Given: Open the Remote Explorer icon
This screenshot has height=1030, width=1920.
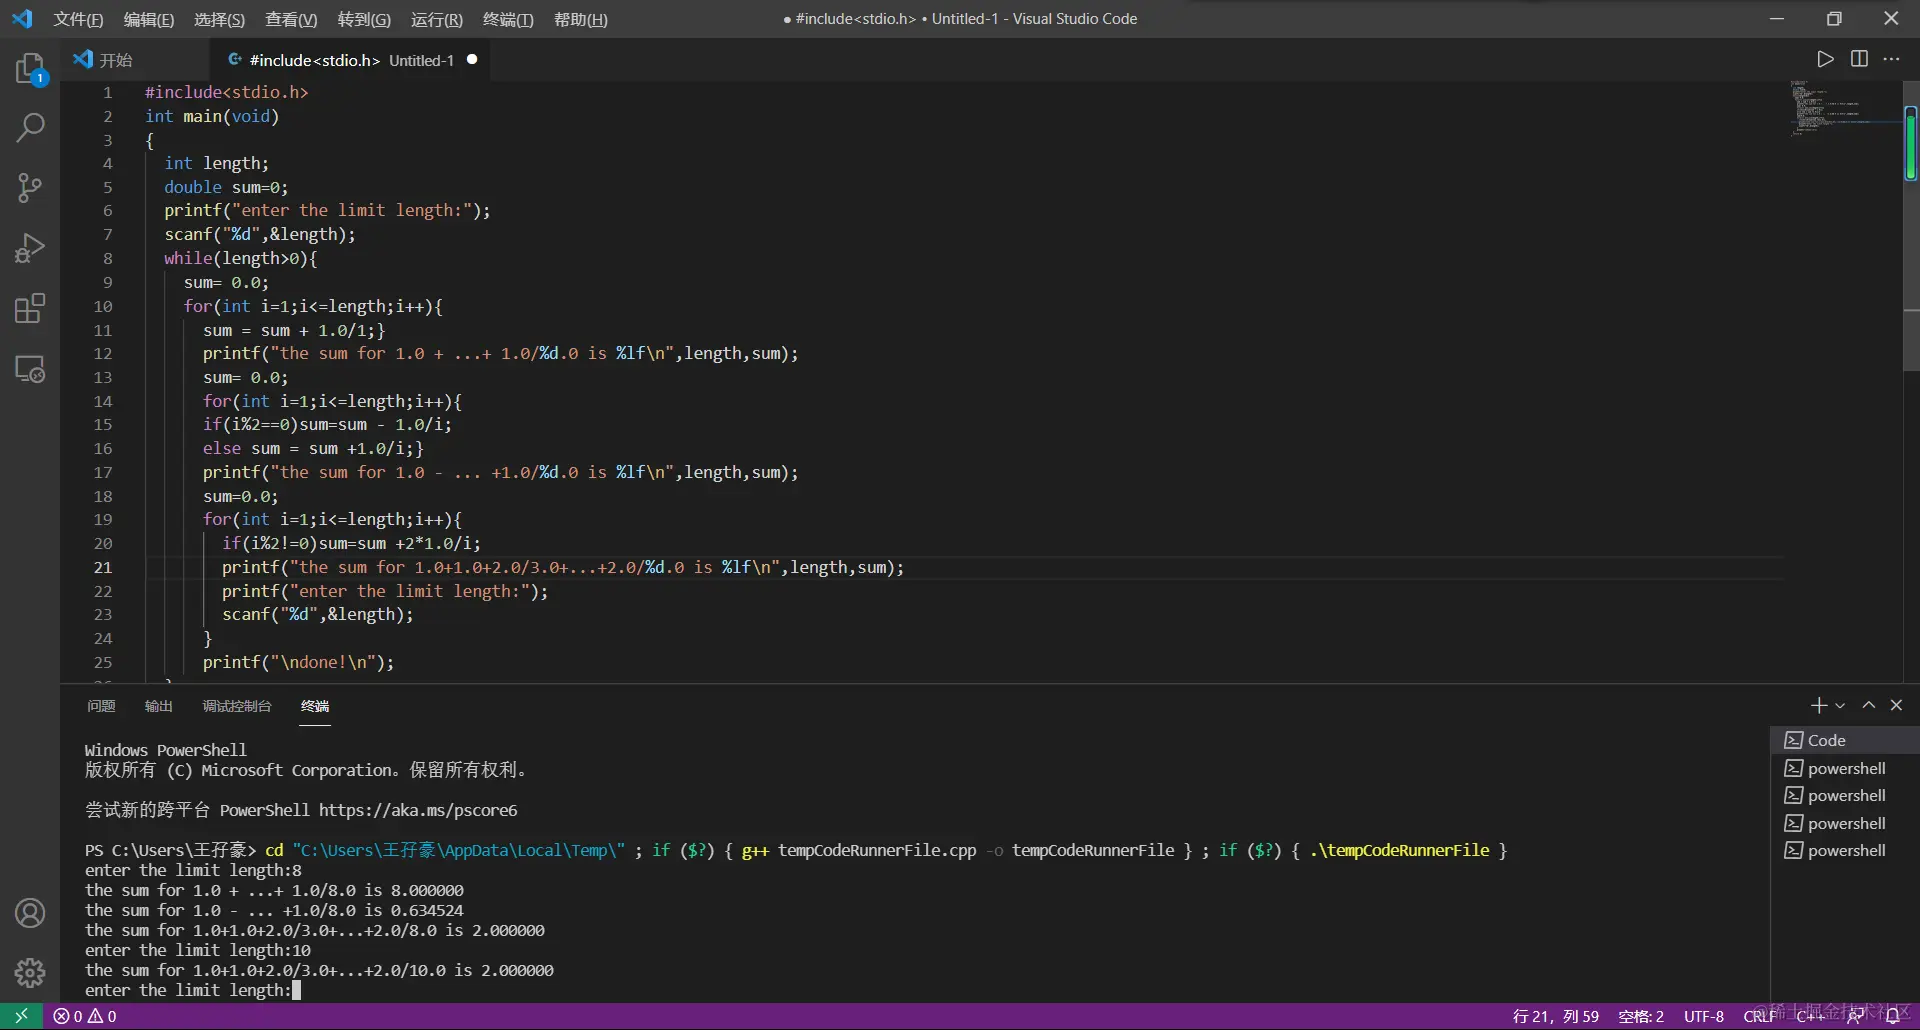Looking at the screenshot, I should pos(30,369).
